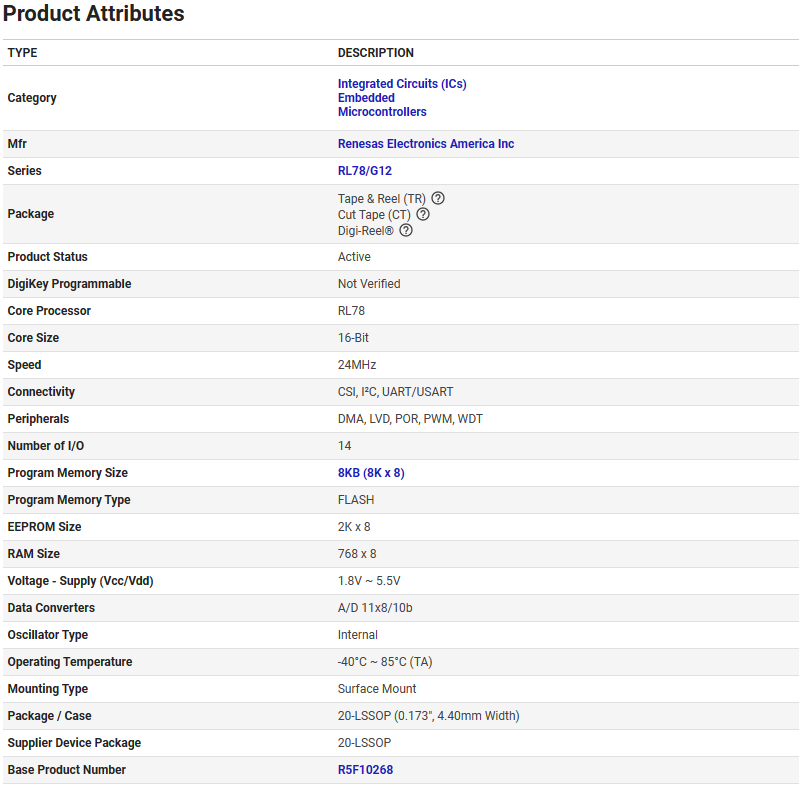Open the RL78/G12 series link
Screen dimensions: 799x788
click(365, 171)
